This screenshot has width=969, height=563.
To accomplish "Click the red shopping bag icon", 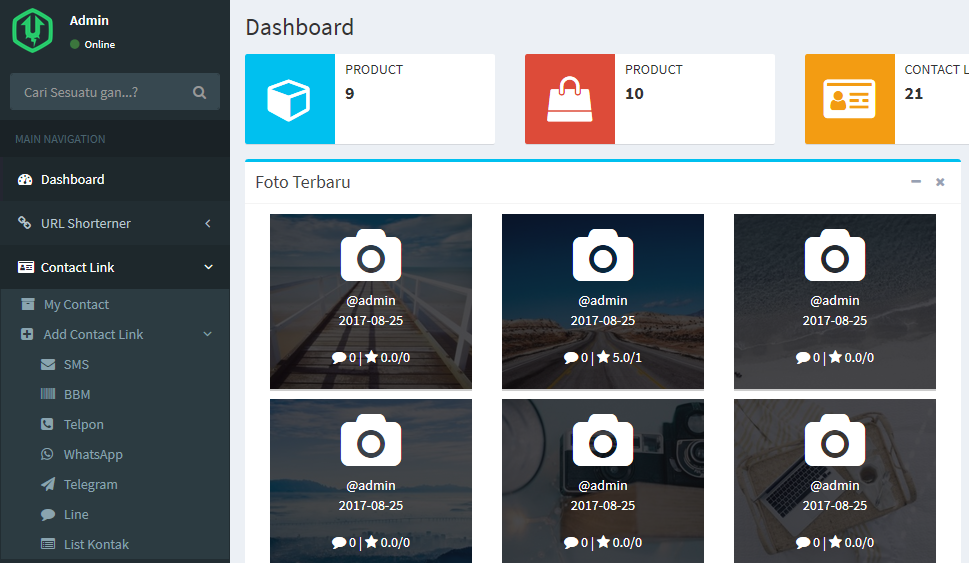I will pos(570,99).
